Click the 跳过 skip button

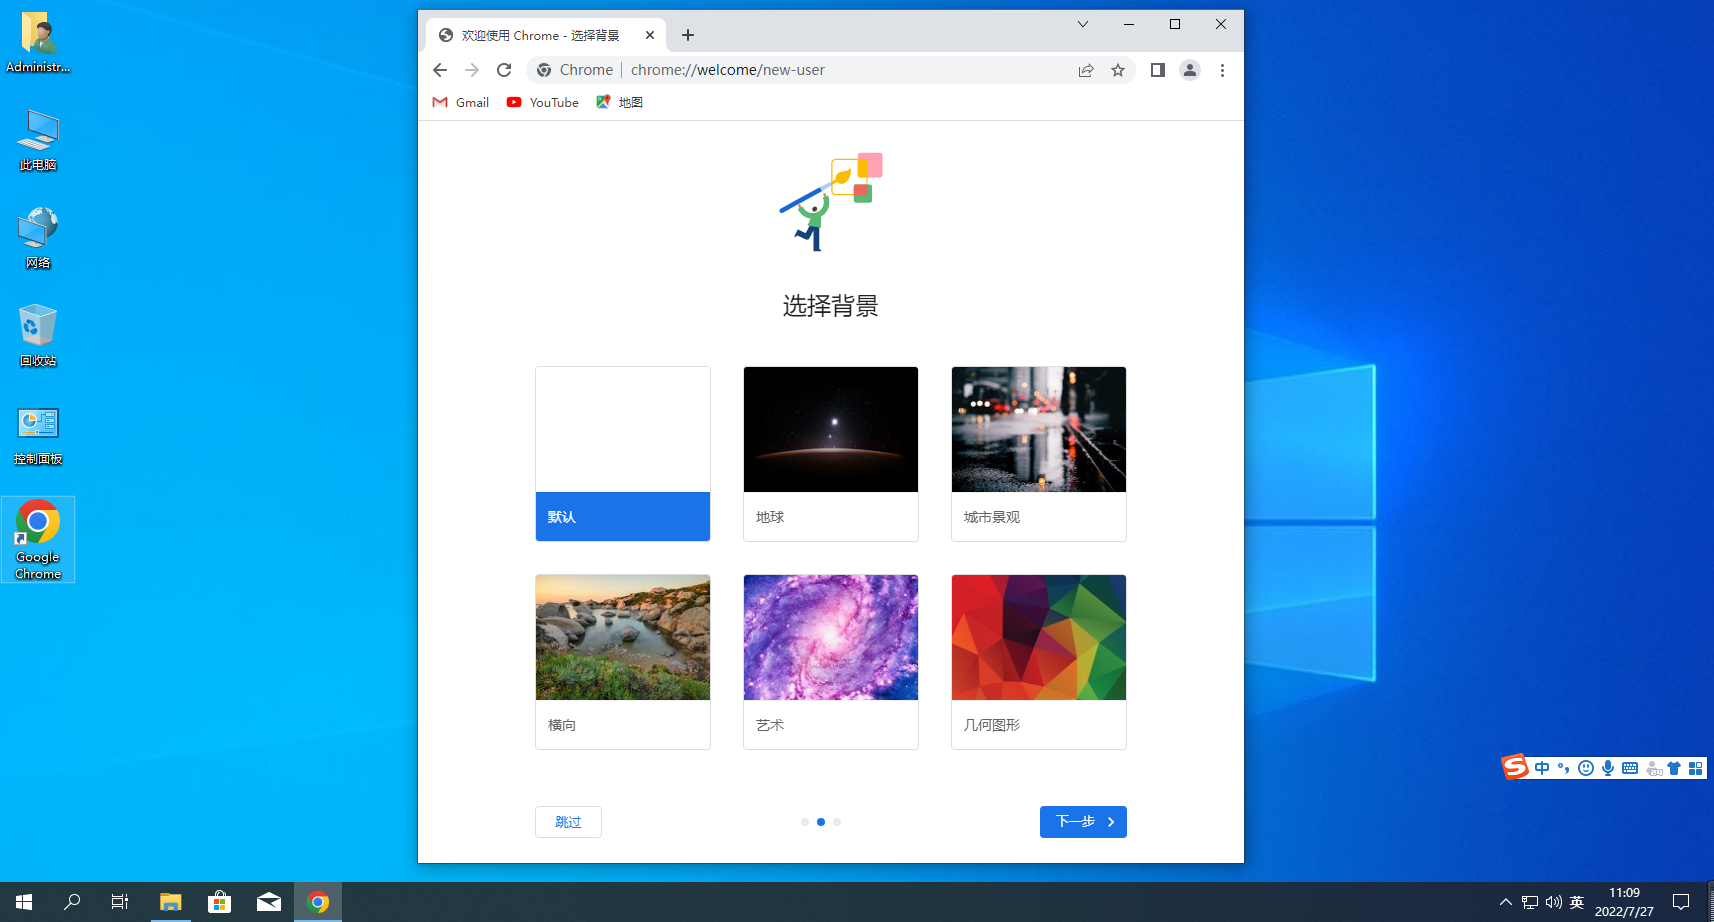[x=568, y=822]
